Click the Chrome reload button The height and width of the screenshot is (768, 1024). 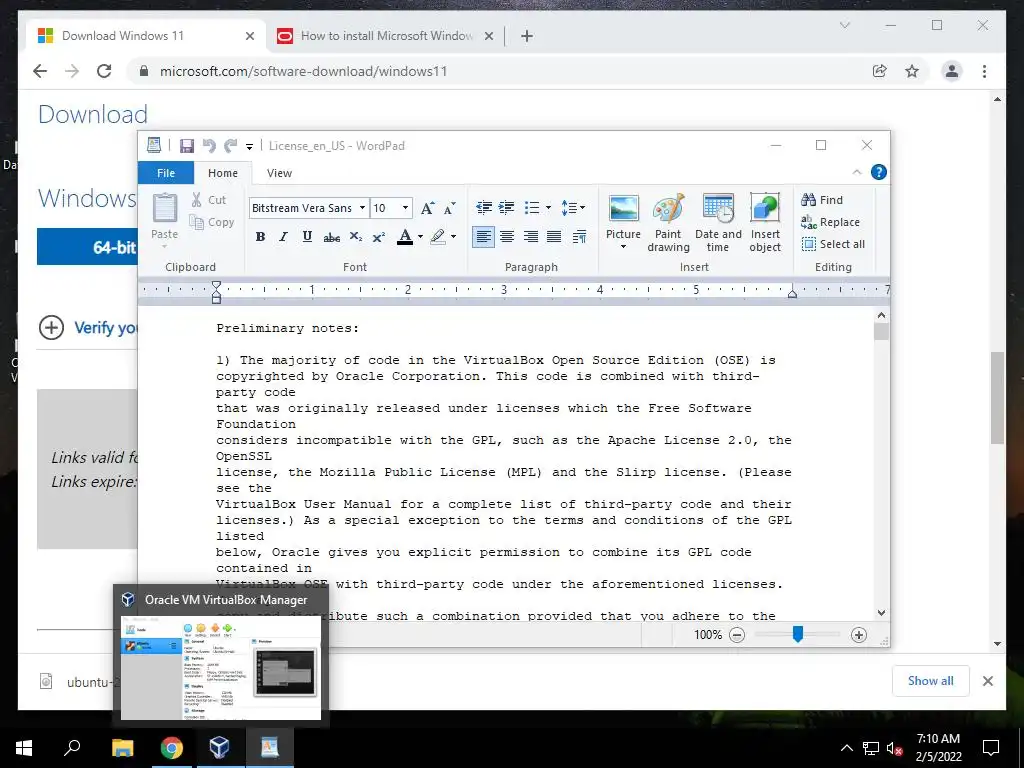104,71
